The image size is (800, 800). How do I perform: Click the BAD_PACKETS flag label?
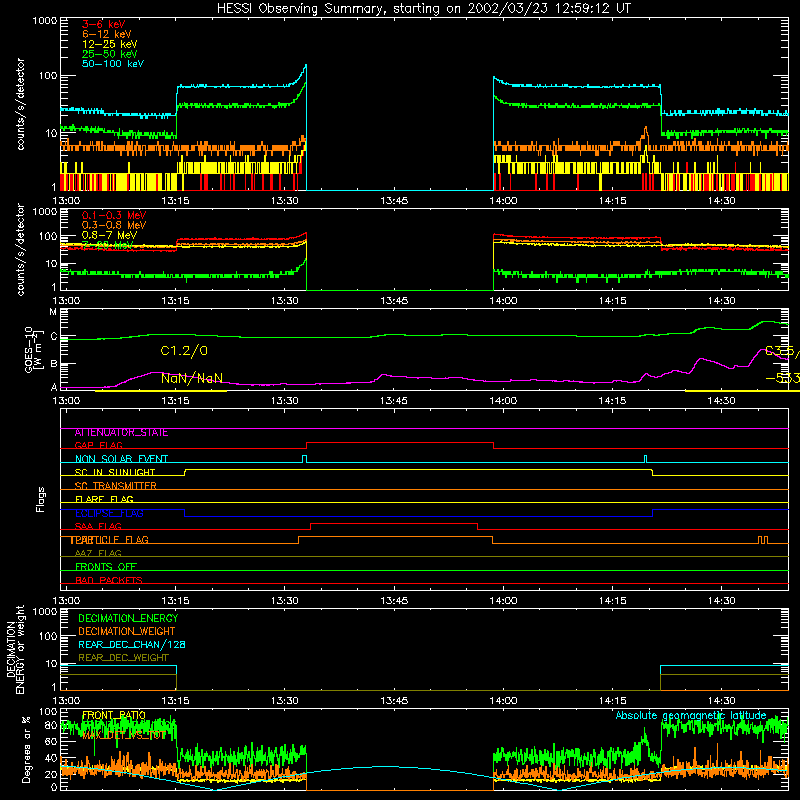(x=109, y=580)
